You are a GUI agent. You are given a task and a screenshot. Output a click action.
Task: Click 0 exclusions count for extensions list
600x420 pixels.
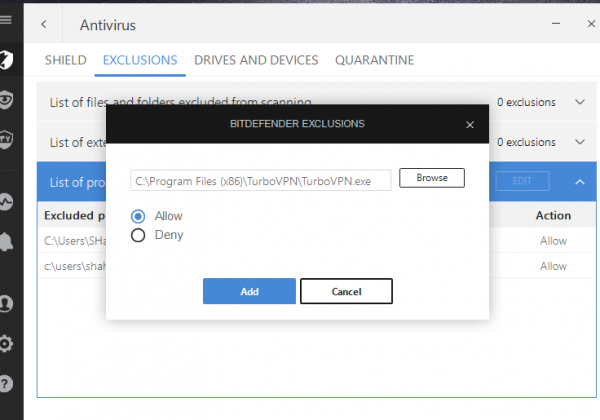click(x=526, y=142)
